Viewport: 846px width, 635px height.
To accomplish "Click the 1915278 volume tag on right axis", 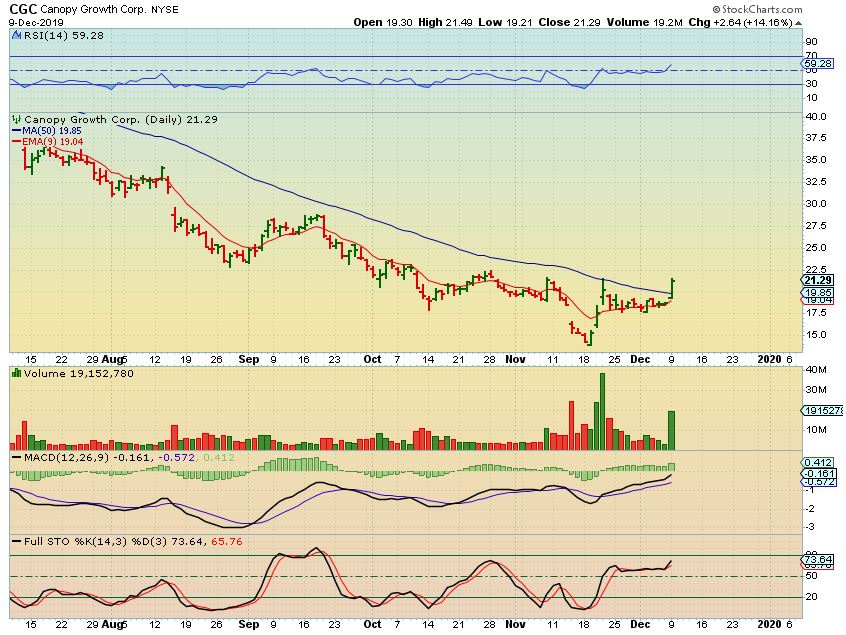I will [x=822, y=411].
